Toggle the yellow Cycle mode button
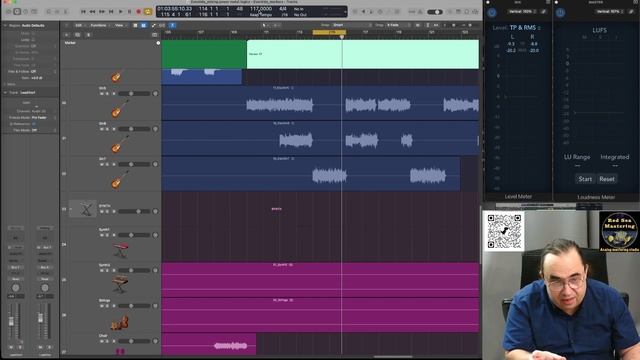The image size is (640, 360). [148, 12]
